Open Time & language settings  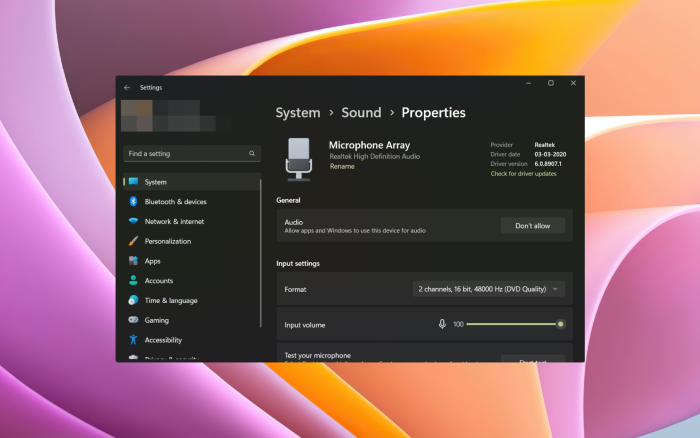point(192,300)
